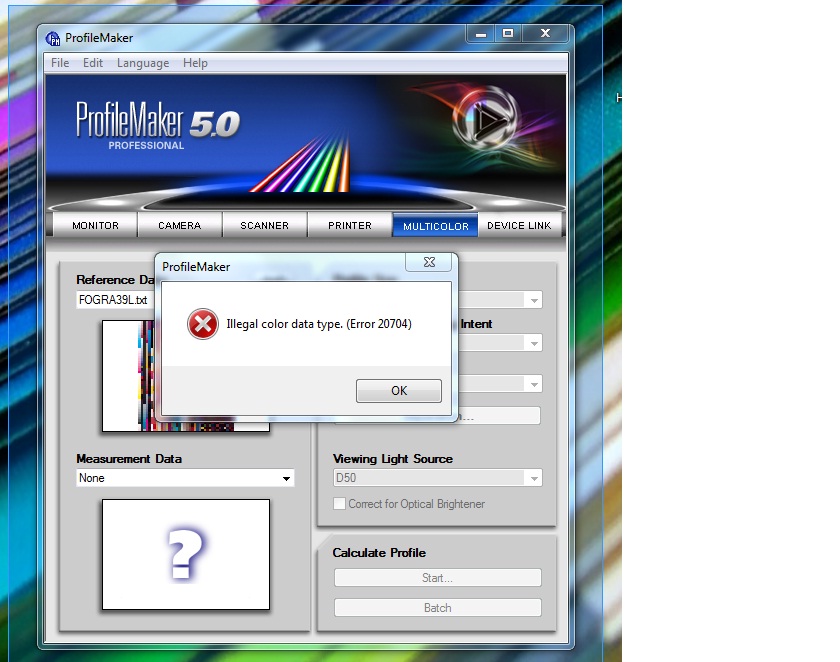Screen dimensions: 840x662
Task: Select the MULTICOLOR tab
Action: click(436, 225)
